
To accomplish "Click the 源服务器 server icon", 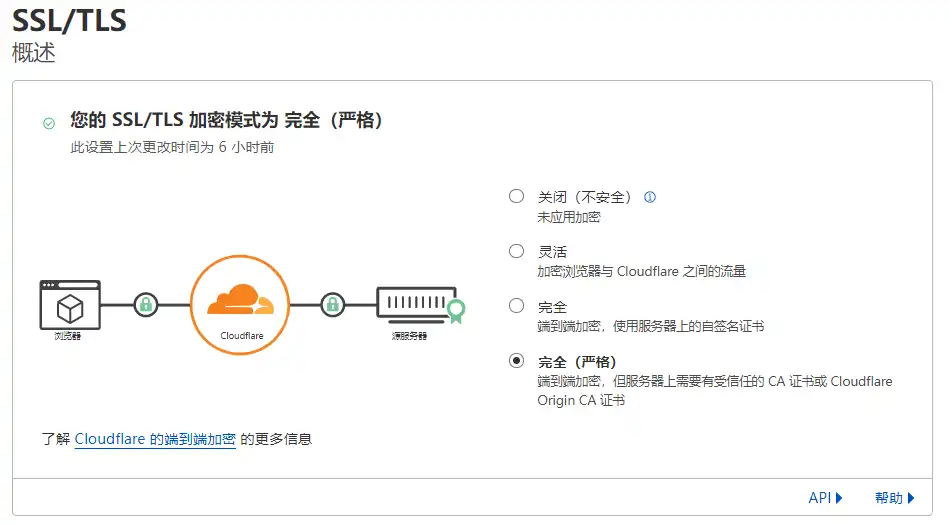I will tap(416, 305).
